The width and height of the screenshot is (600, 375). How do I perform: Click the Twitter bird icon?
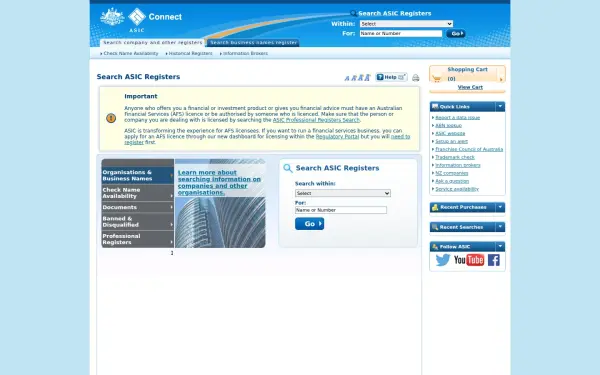tap(443, 260)
